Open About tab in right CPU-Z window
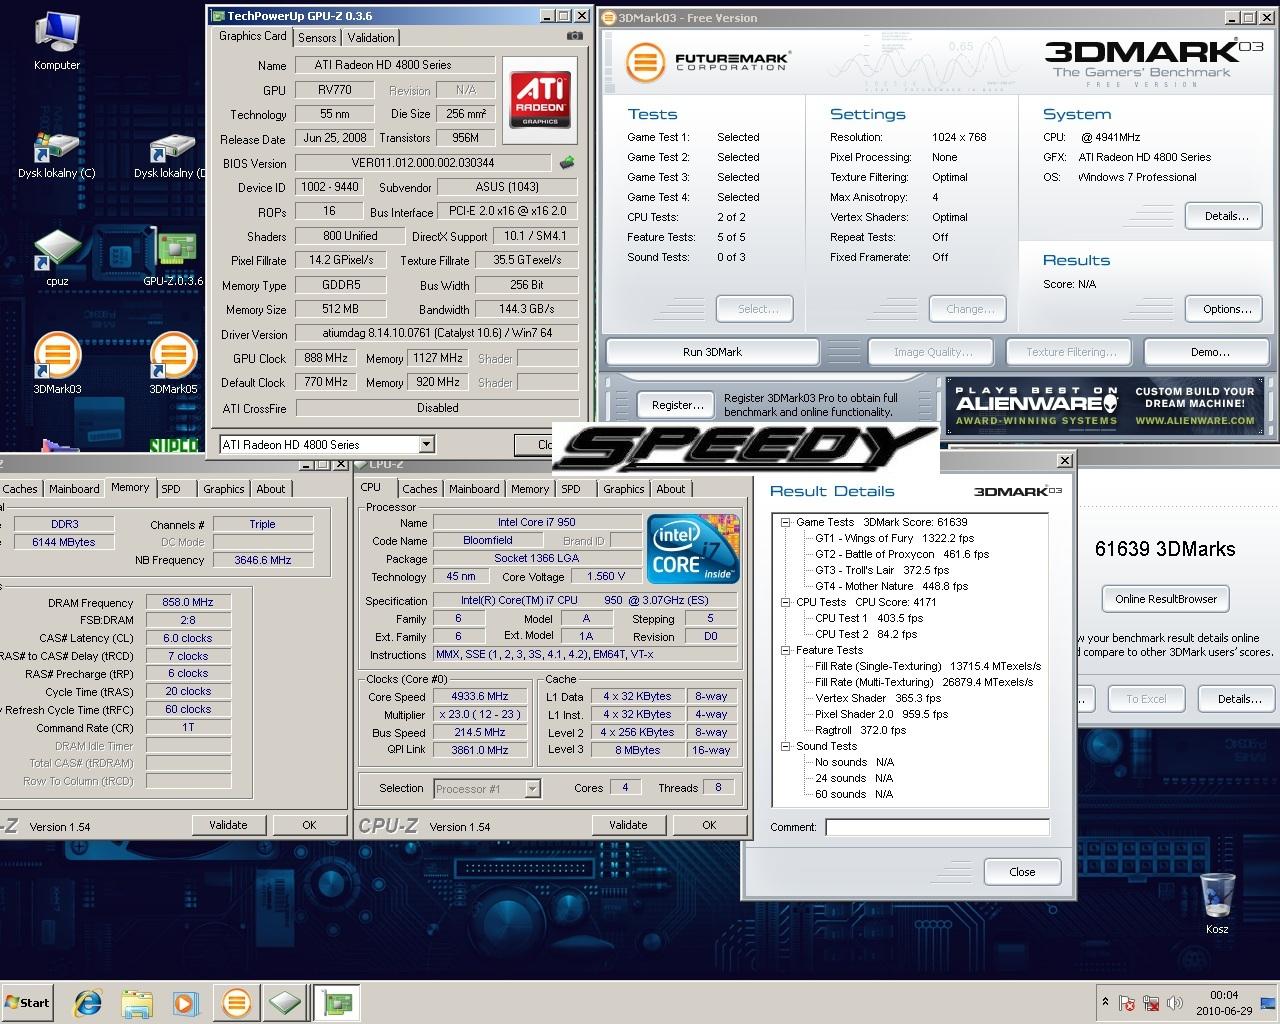This screenshot has width=1280, height=1024. pyautogui.click(x=671, y=489)
